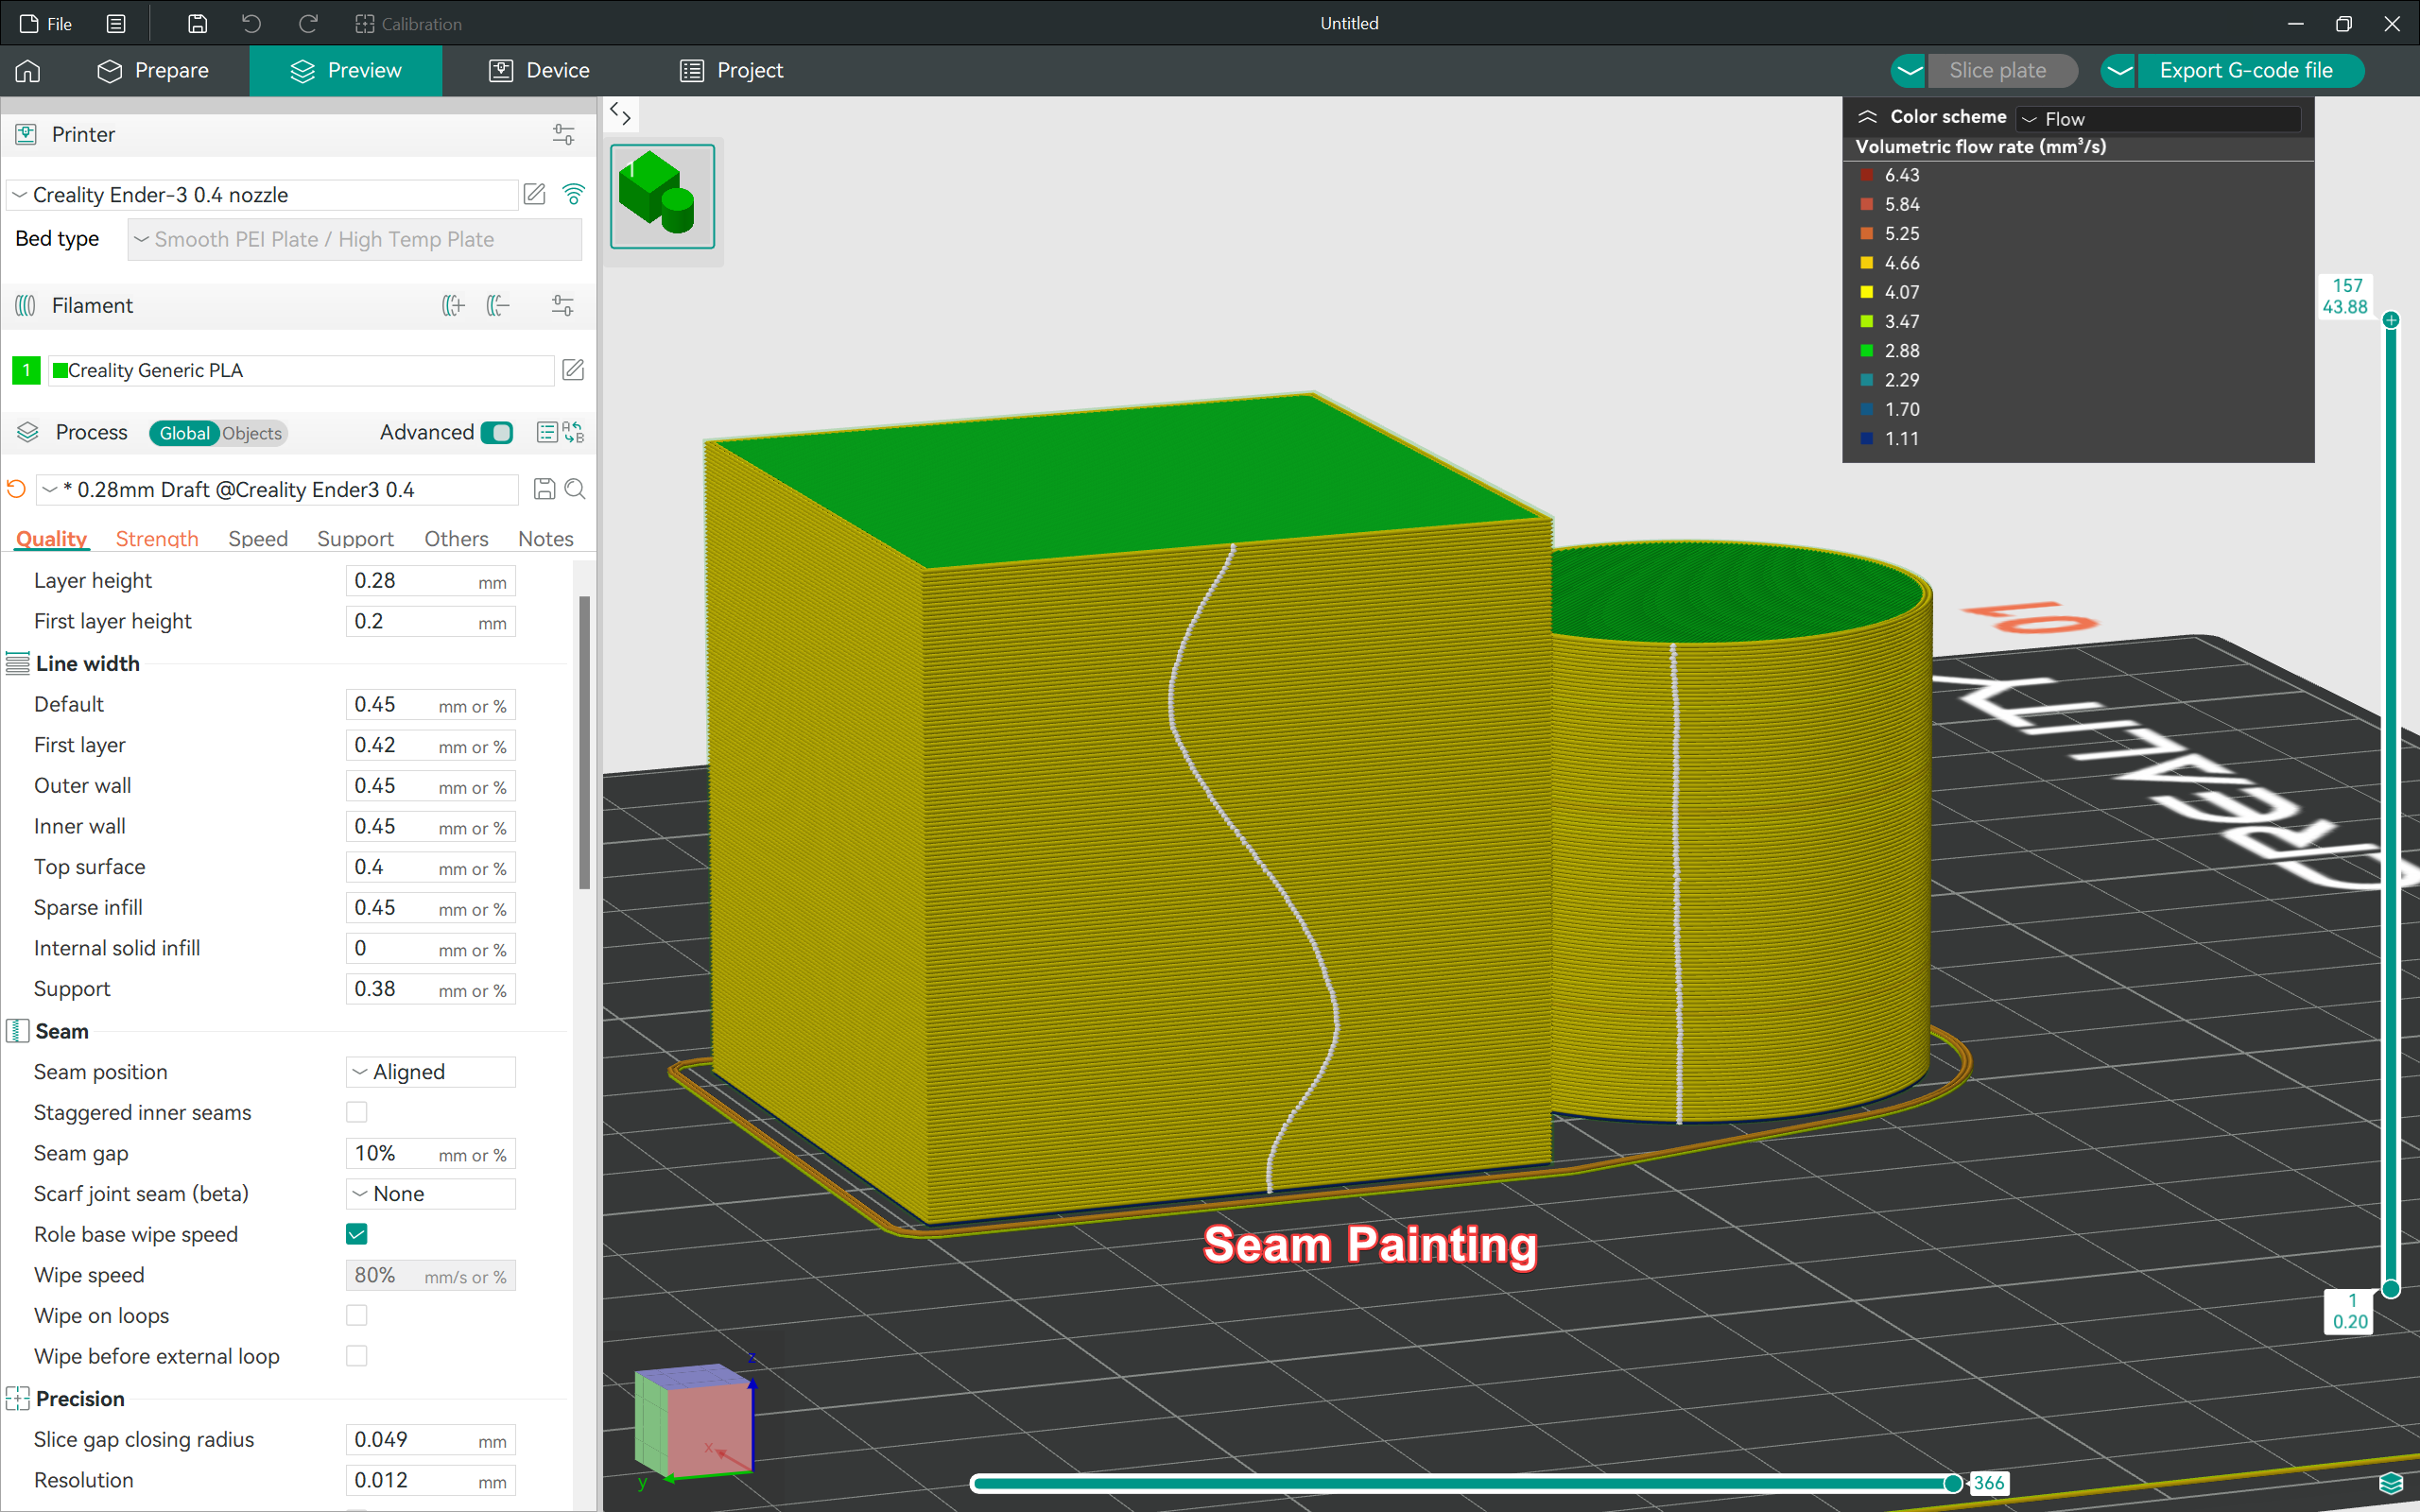
Task: Slice the current plate
Action: 1998,70
